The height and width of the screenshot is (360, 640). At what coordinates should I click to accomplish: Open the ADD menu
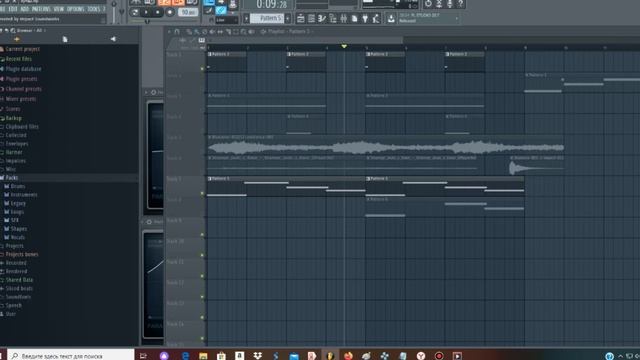tap(24, 9)
